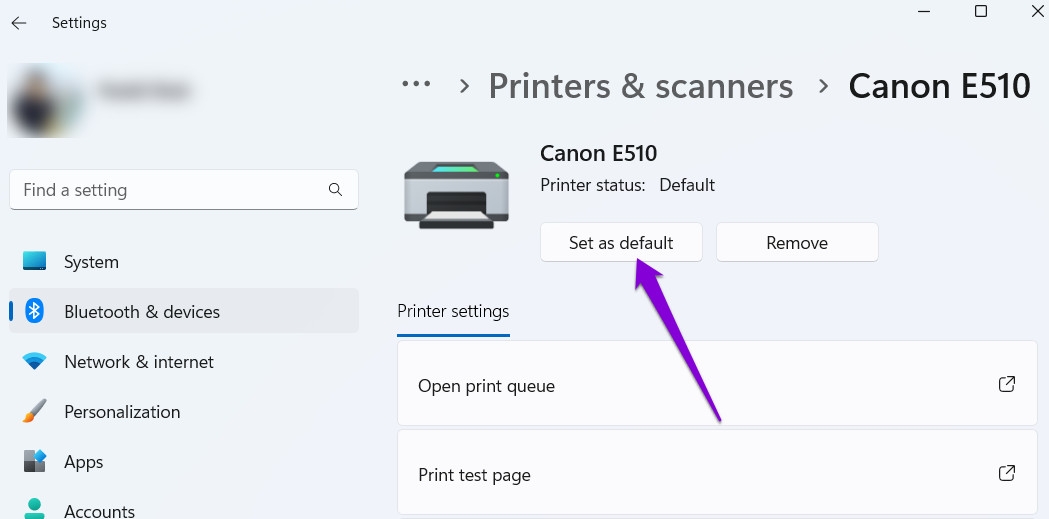The width and height of the screenshot is (1049, 519).
Task: Click the back arrow in Settings
Action: [19, 23]
